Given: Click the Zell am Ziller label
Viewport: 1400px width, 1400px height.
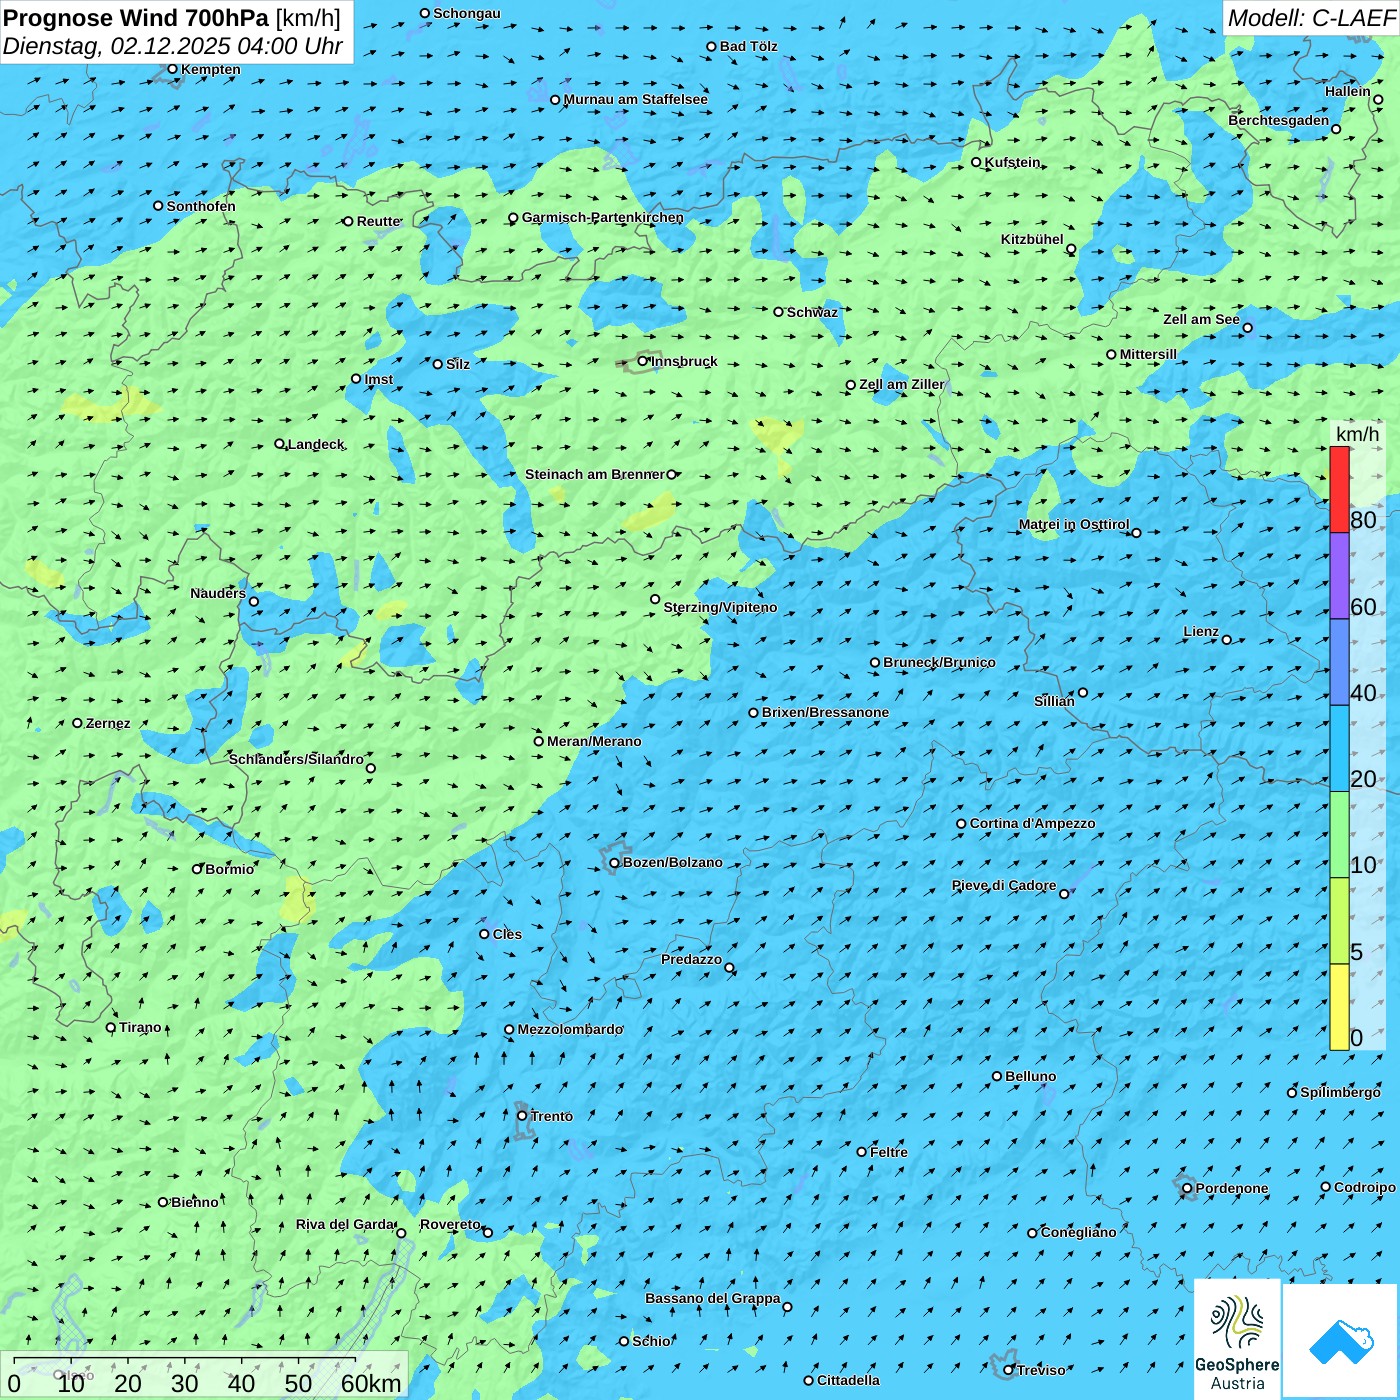Looking at the screenshot, I should (x=902, y=384).
